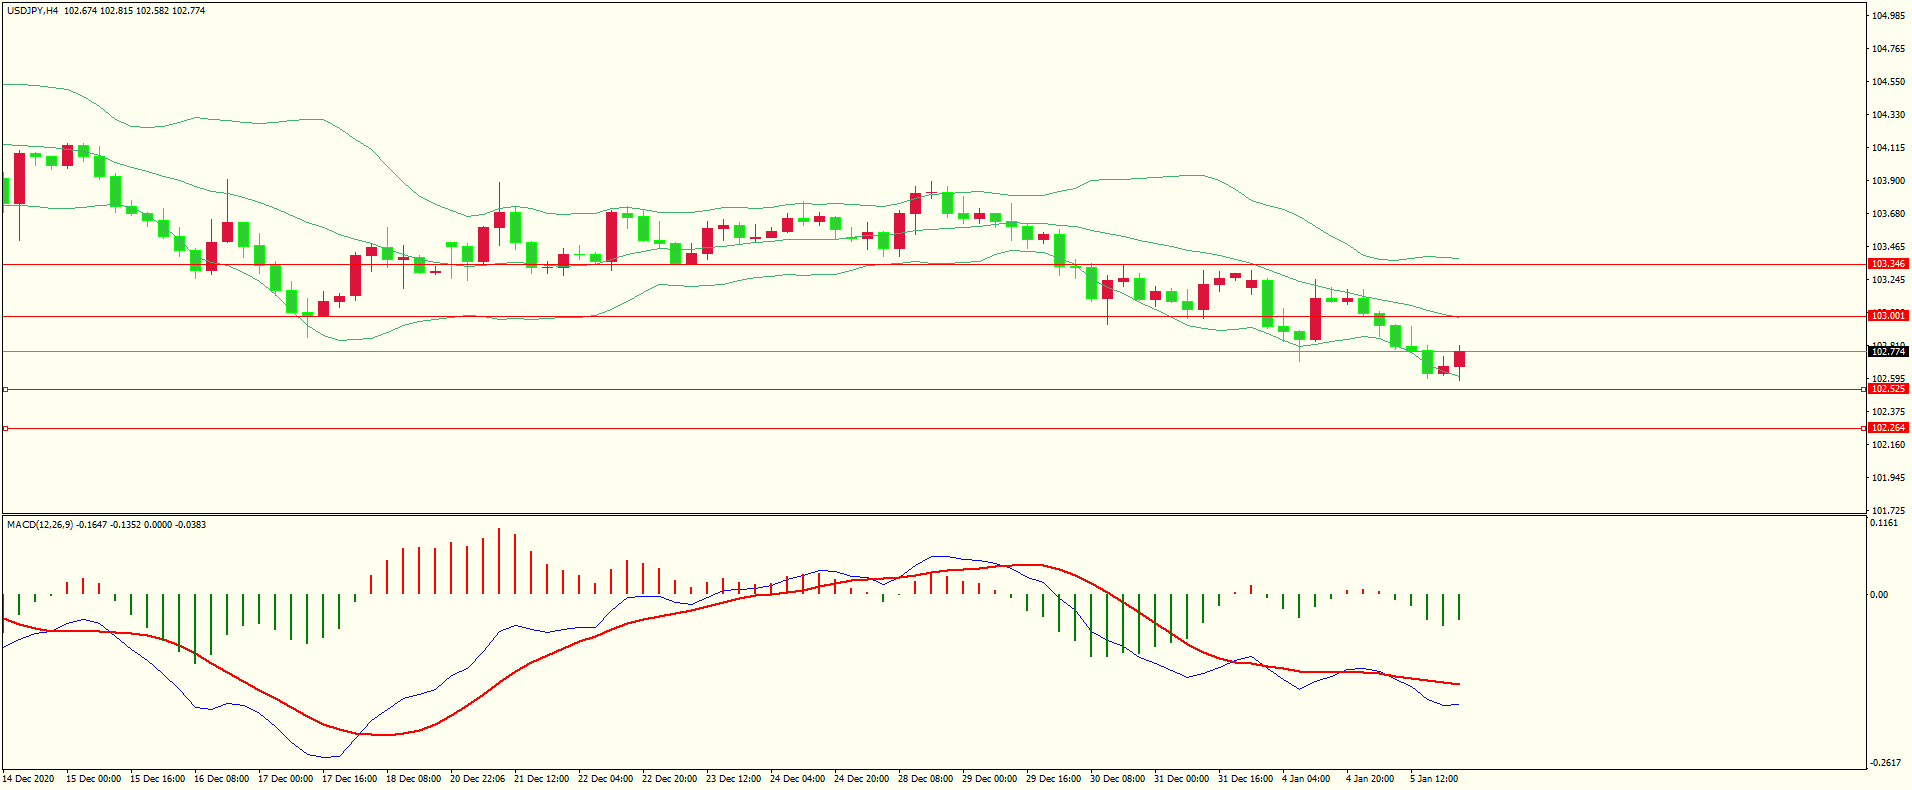Click the 104.330 price scale value
The height and width of the screenshot is (790, 1912).
[1888, 115]
